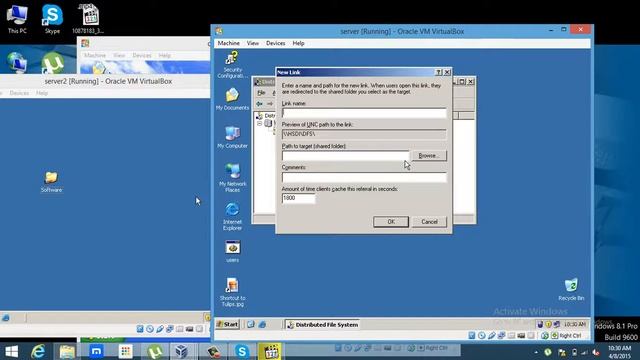Image resolution: width=640 pixels, height=360 pixels.
Task: Focus the Link name field
Action: click(x=364, y=113)
